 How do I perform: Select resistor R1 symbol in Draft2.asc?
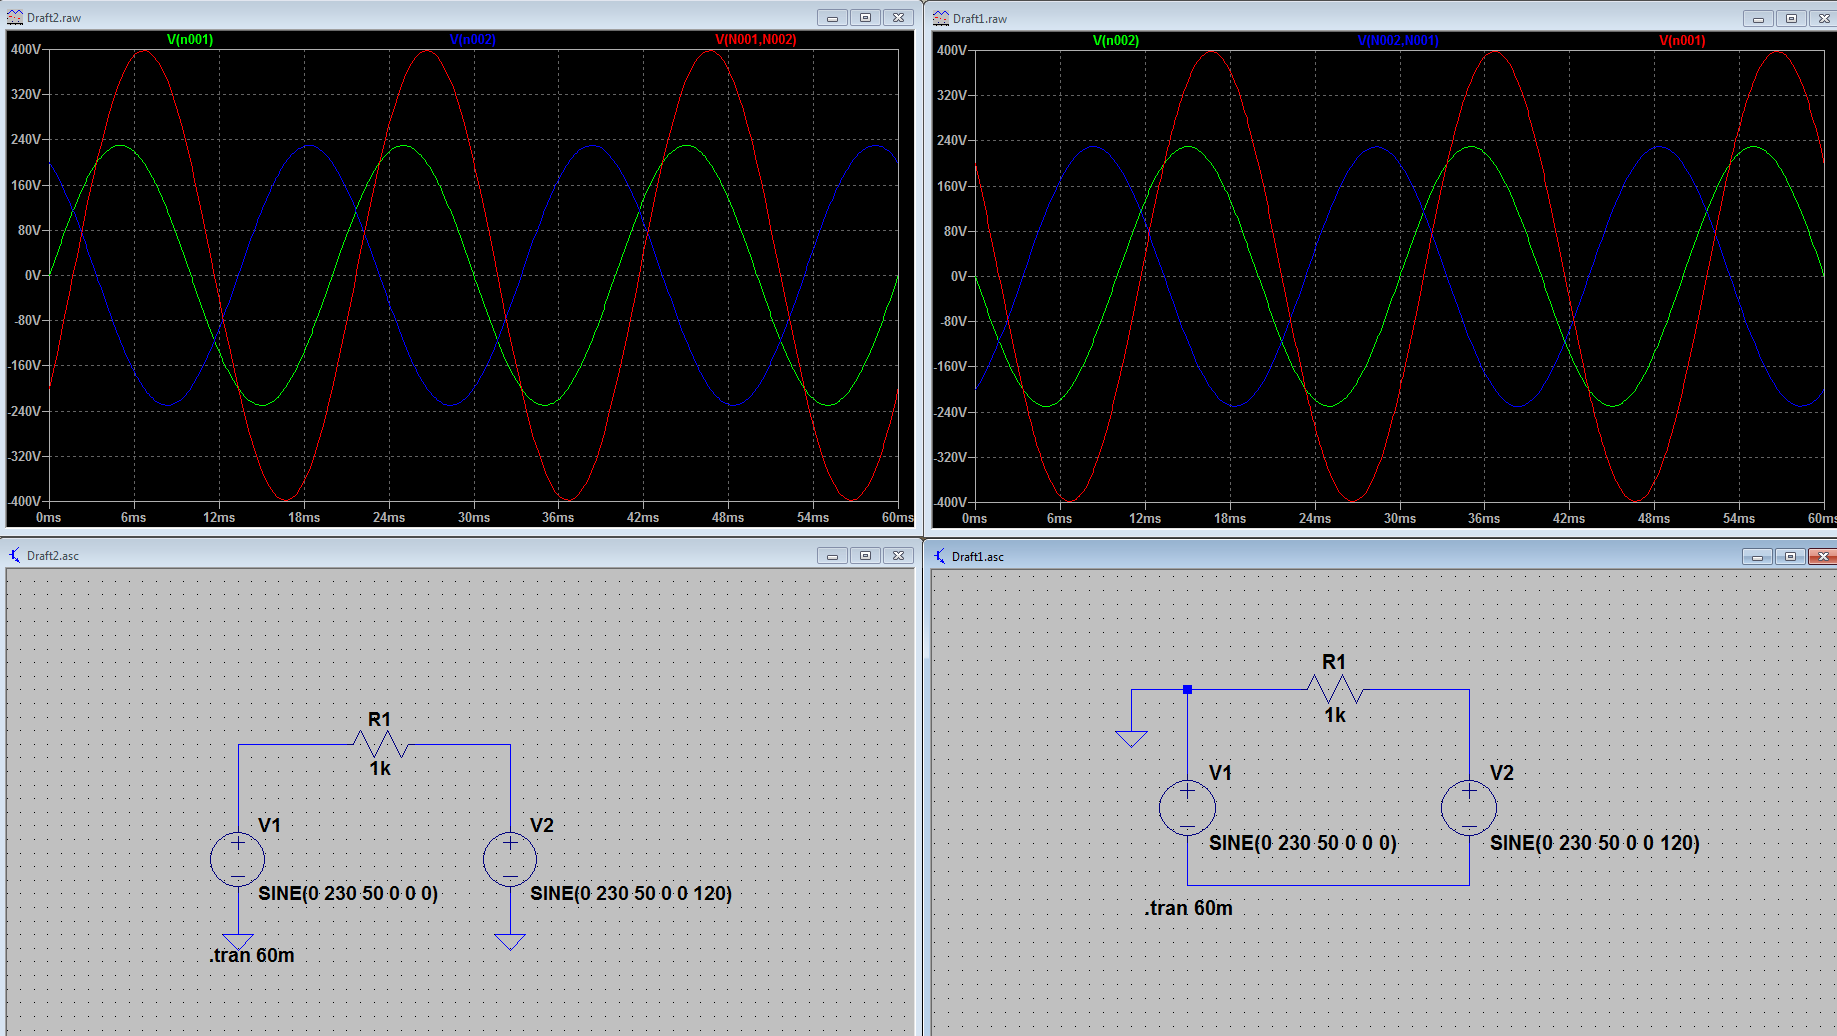[x=381, y=745]
